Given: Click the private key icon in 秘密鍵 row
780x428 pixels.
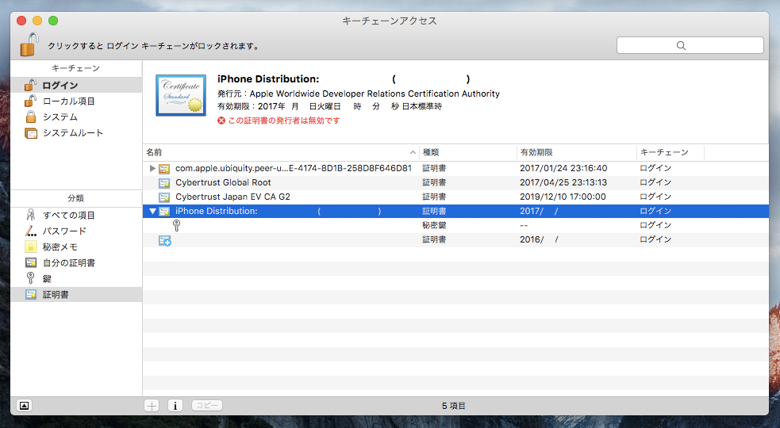Looking at the screenshot, I should point(177,225).
